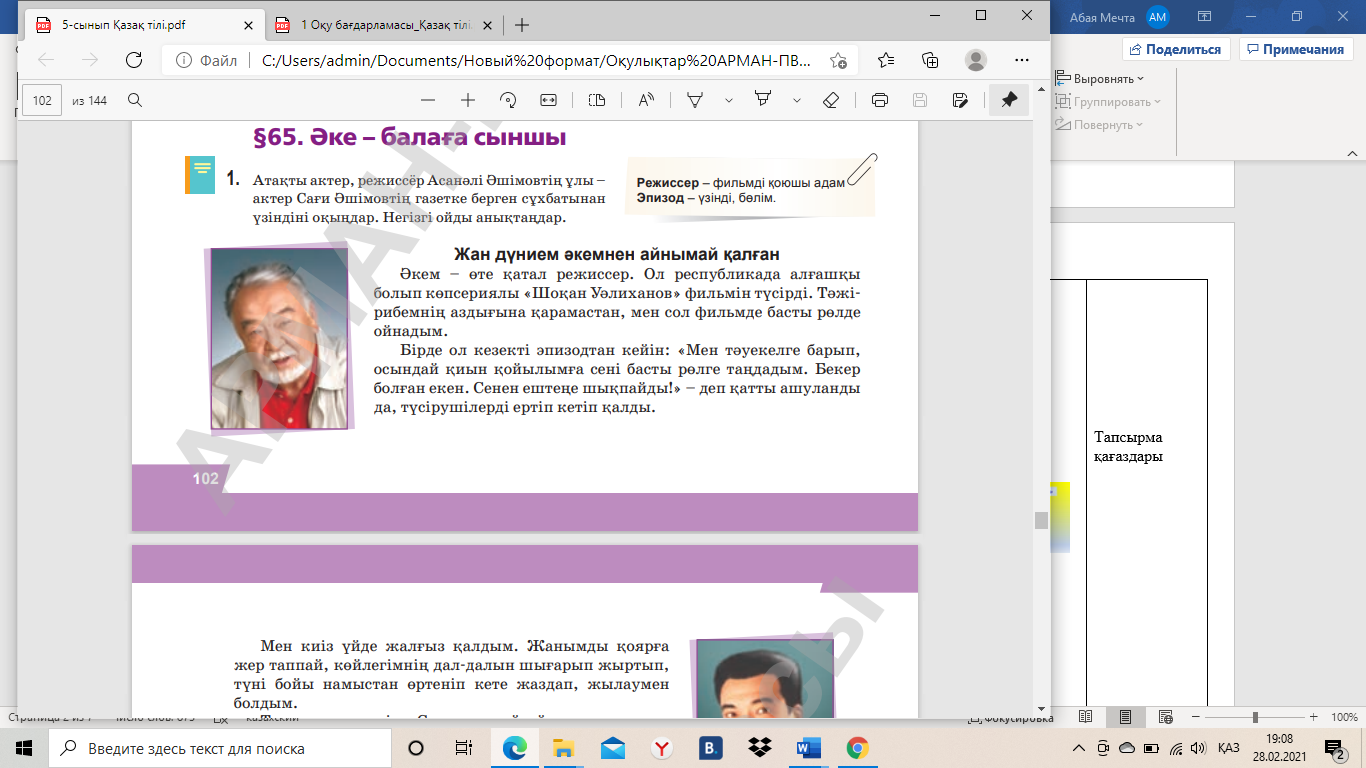The height and width of the screenshot is (768, 1366).
Task: Zoom out the PDF with minus icon
Action: 428,100
